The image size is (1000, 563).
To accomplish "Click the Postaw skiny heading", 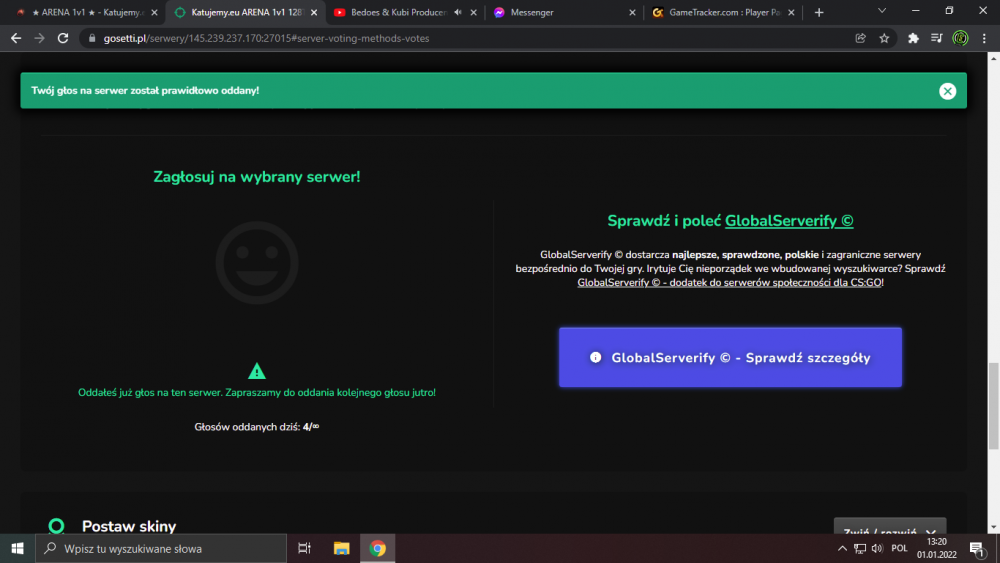I will click(129, 526).
